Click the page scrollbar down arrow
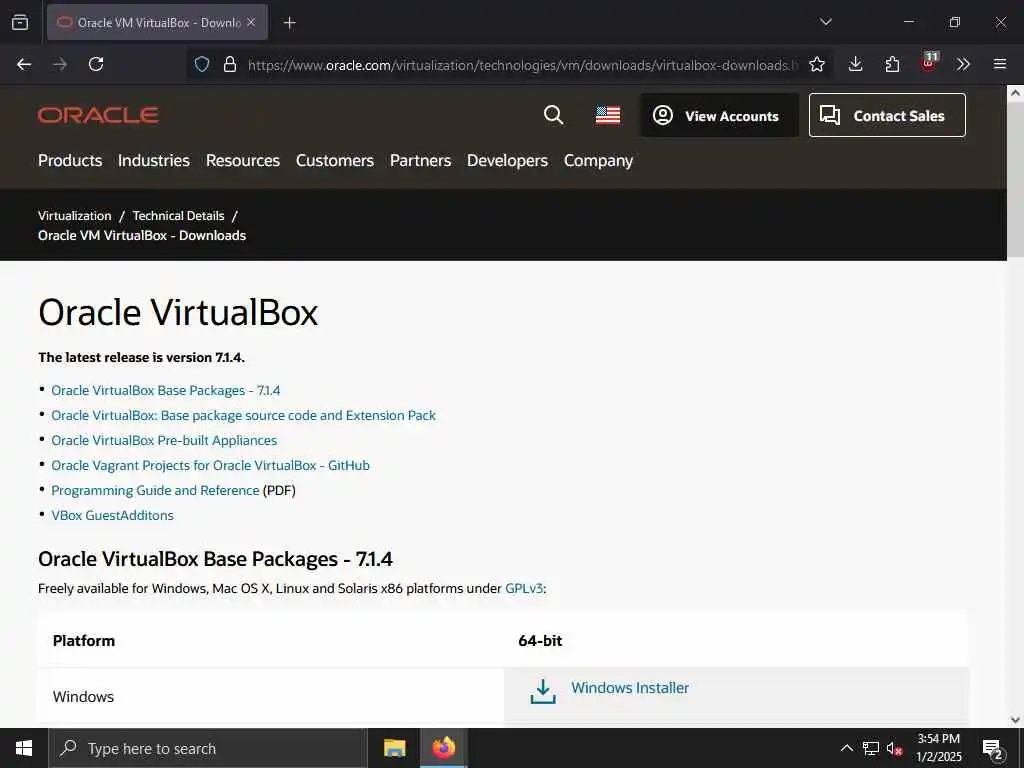The image size is (1024, 768). tap(1015, 720)
